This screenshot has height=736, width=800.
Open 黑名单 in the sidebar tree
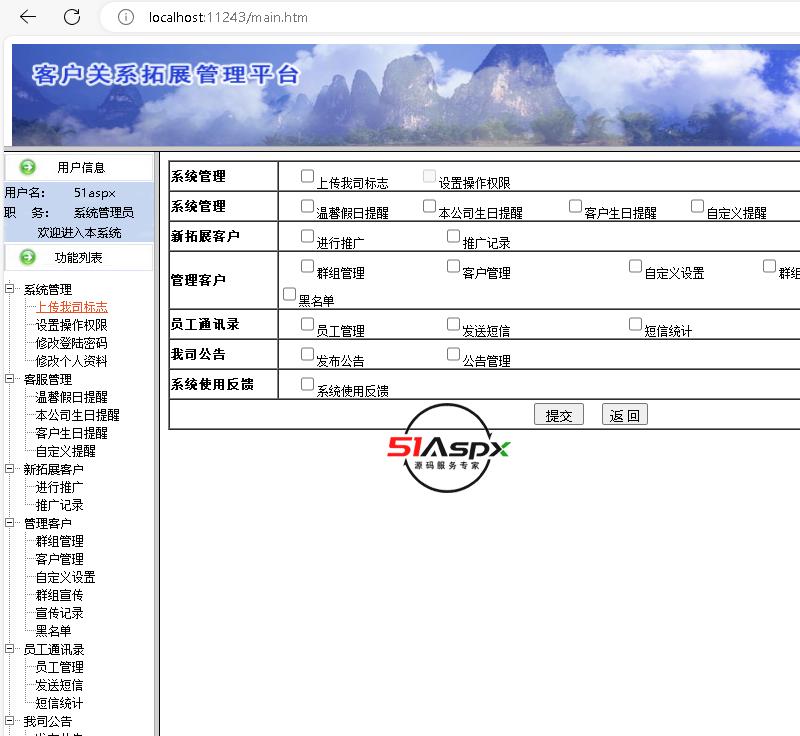pos(54,631)
